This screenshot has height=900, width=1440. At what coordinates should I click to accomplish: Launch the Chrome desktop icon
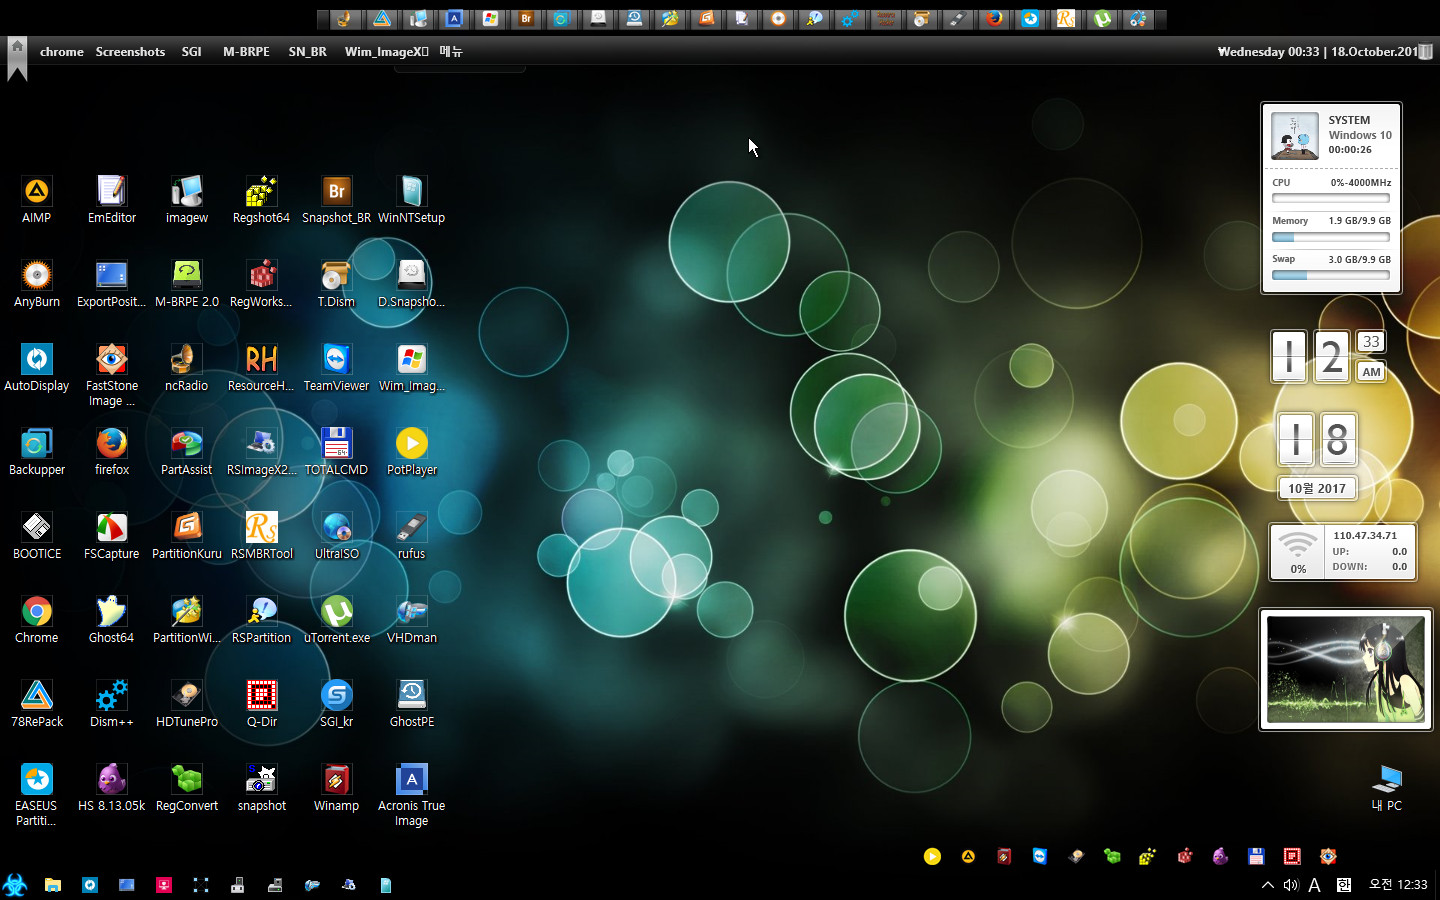click(x=37, y=620)
